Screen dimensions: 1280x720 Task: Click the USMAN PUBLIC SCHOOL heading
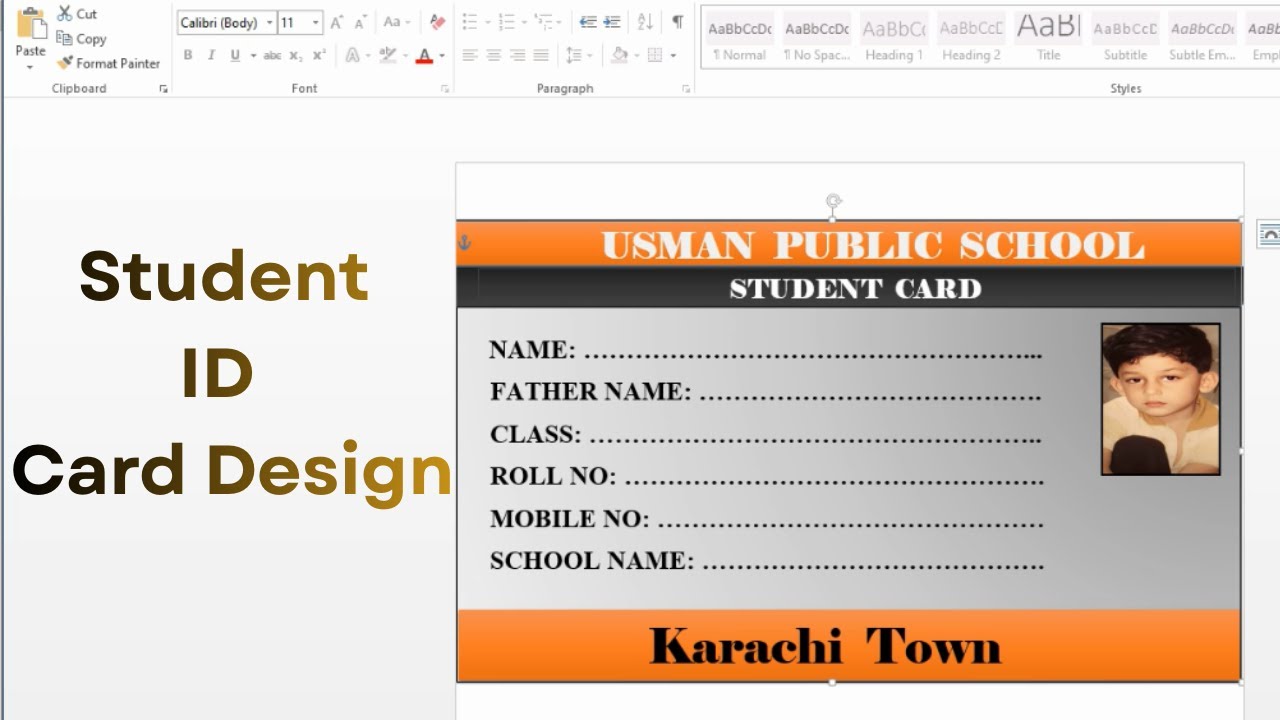tap(872, 245)
